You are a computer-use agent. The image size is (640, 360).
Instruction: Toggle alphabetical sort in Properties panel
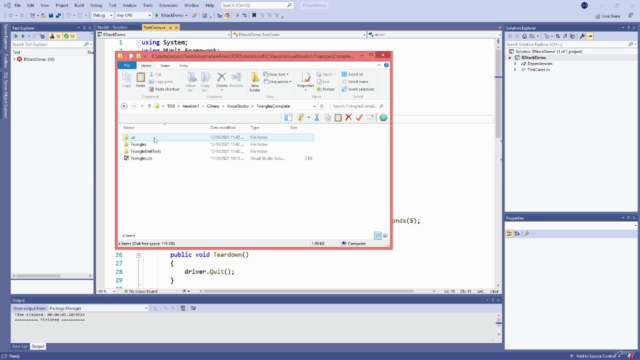[x=517, y=234]
